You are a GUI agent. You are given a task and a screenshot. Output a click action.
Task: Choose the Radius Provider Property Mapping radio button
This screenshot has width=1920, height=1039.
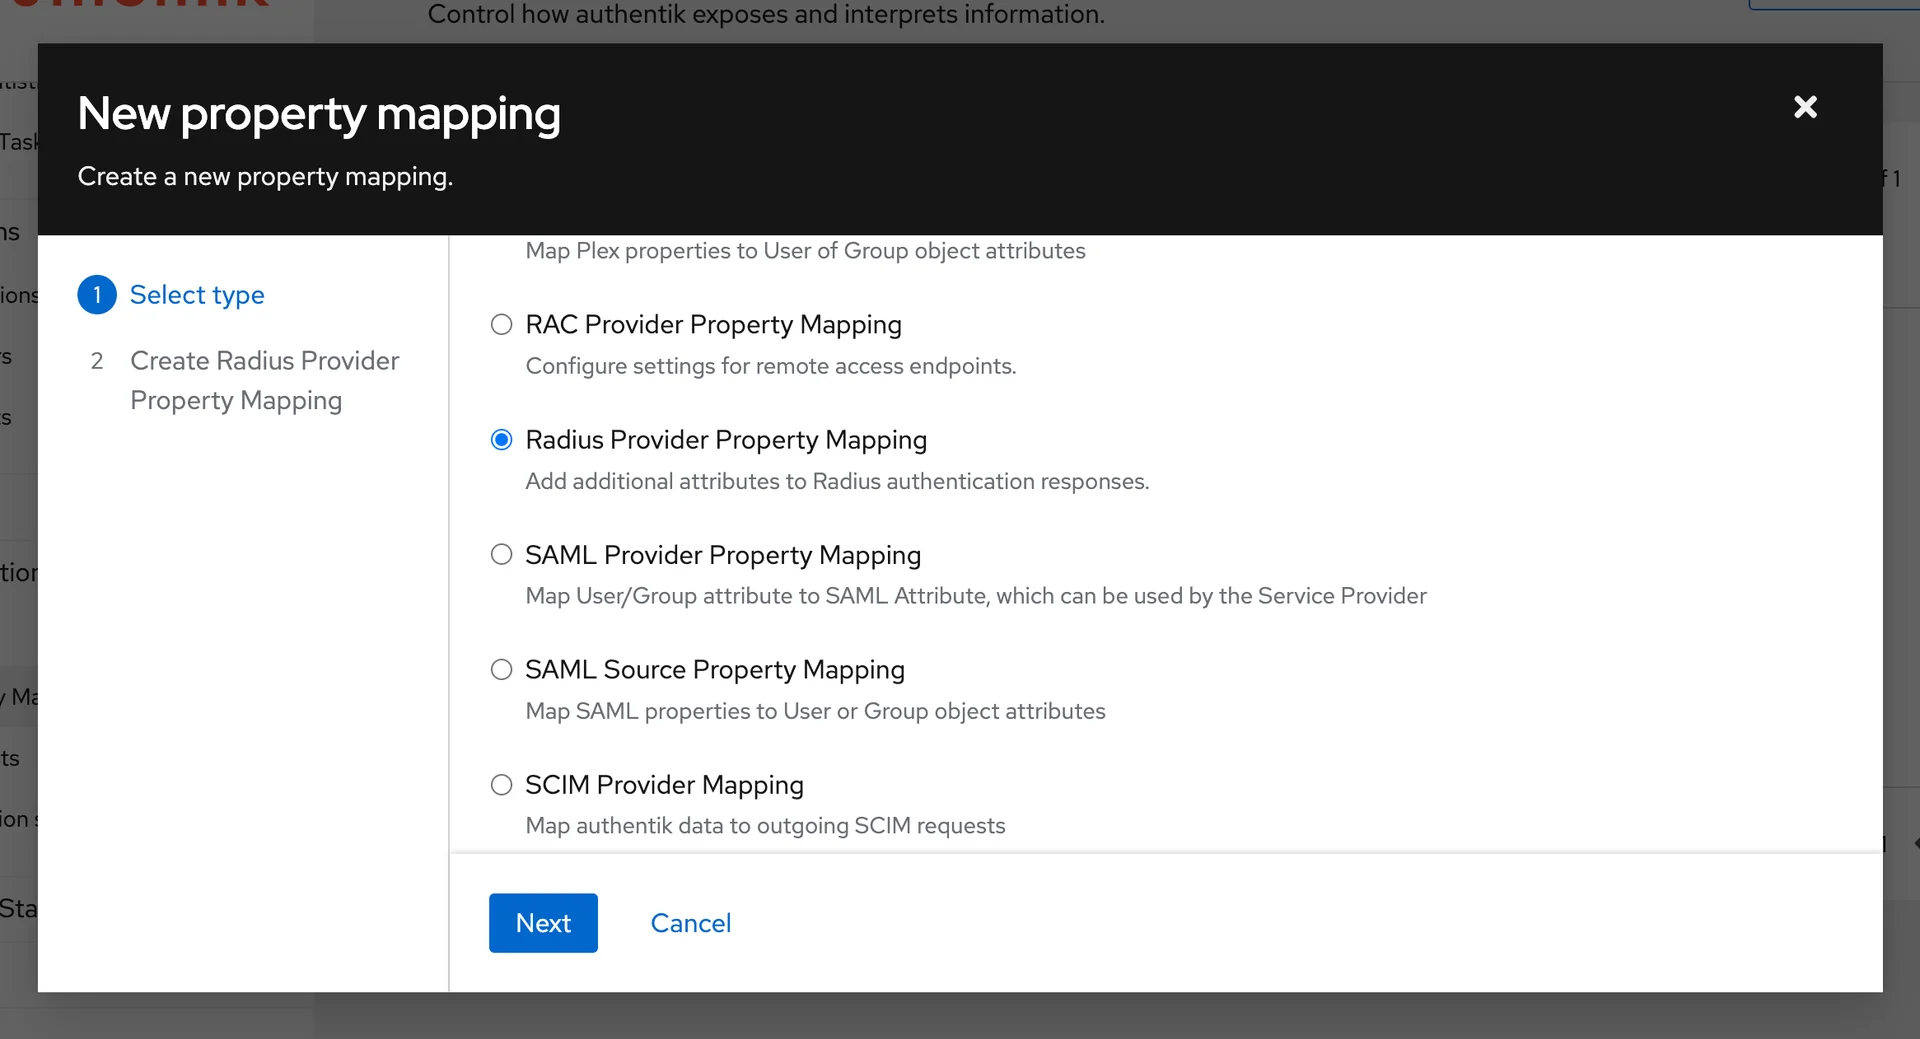[x=501, y=440]
